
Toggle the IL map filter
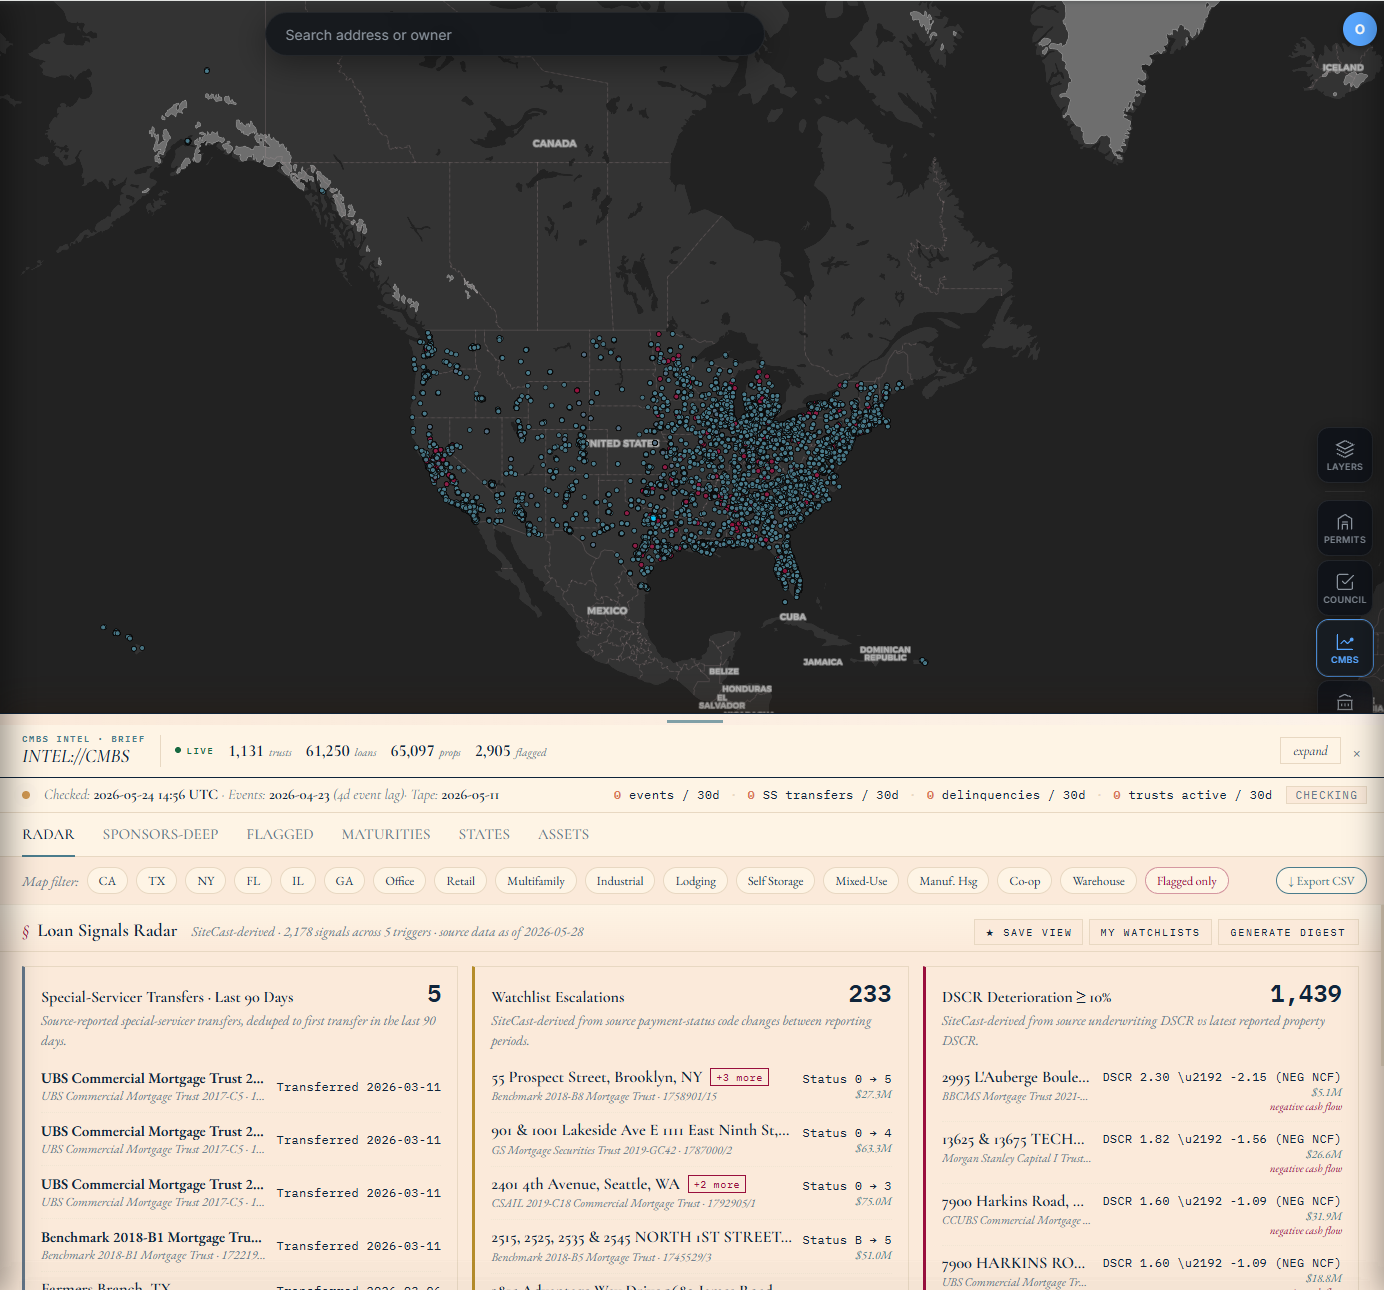point(298,881)
